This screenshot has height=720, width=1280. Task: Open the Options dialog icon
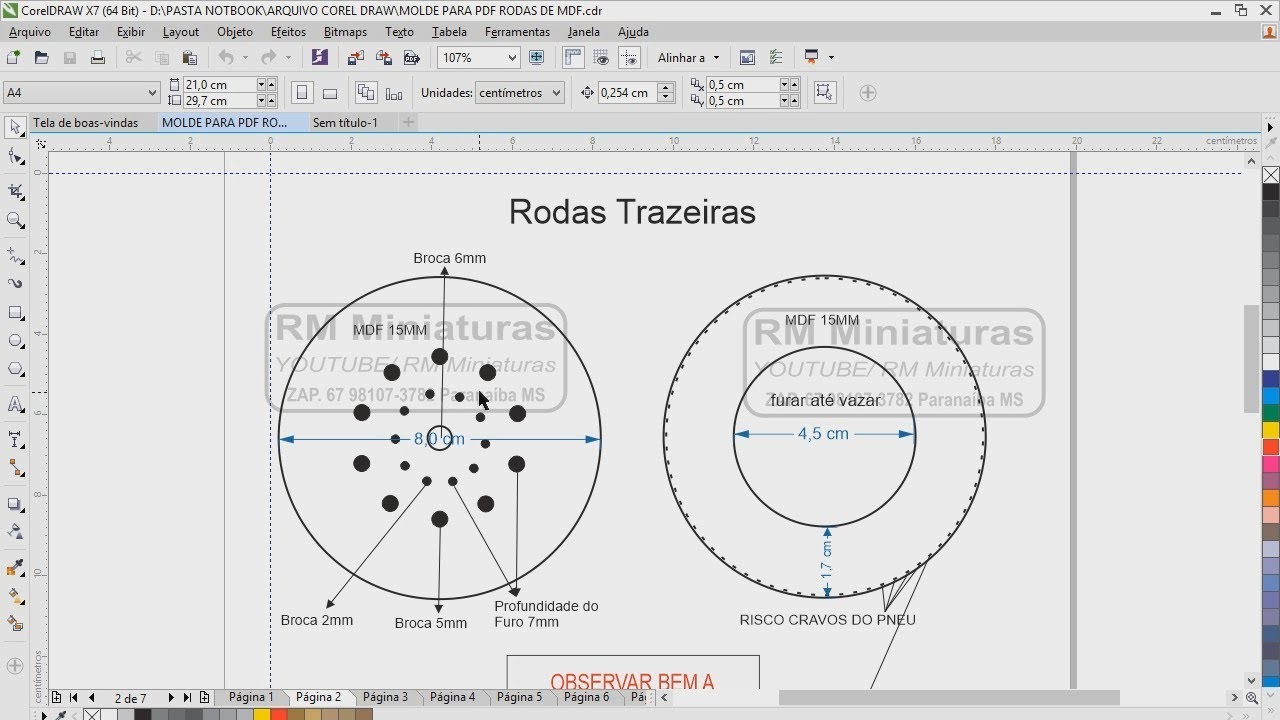(x=775, y=58)
